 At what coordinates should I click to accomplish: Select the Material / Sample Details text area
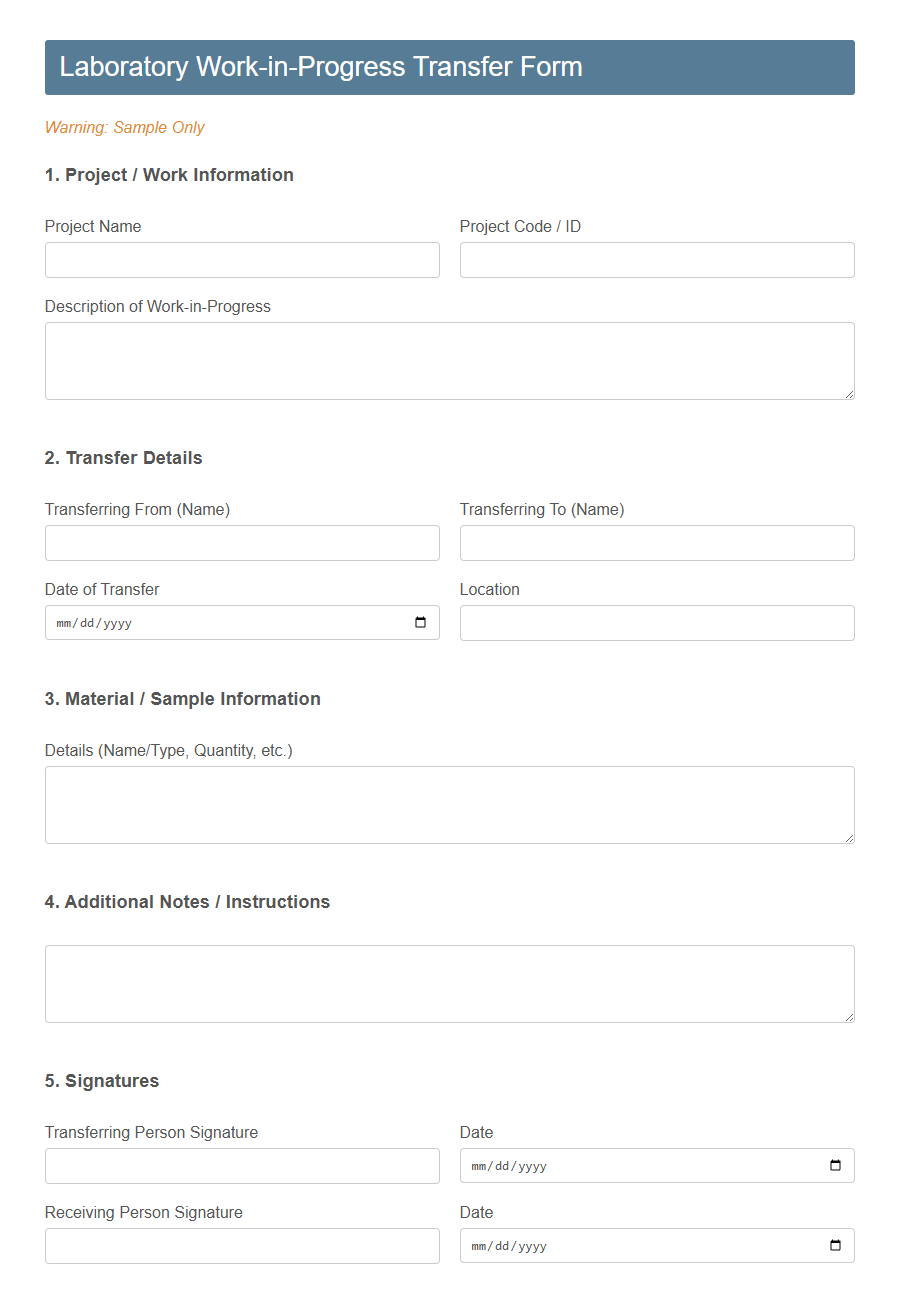tap(450, 804)
